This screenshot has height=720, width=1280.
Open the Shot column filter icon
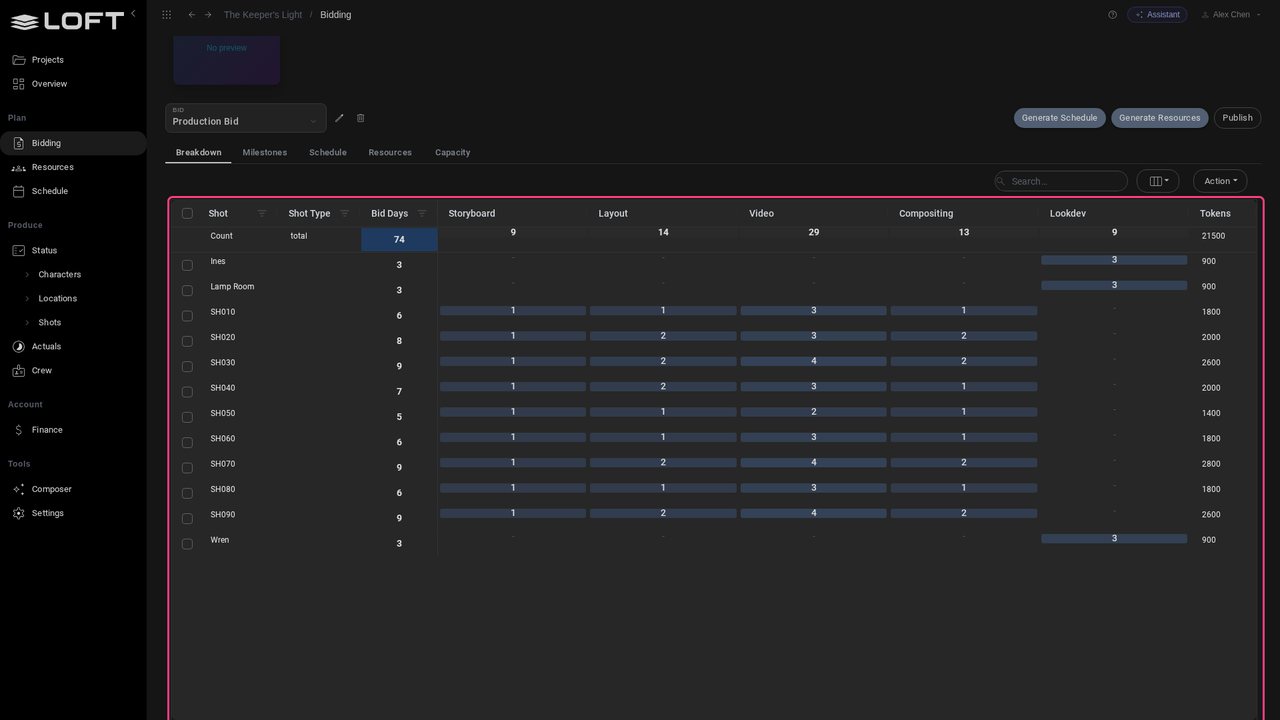pyautogui.click(x=262, y=213)
